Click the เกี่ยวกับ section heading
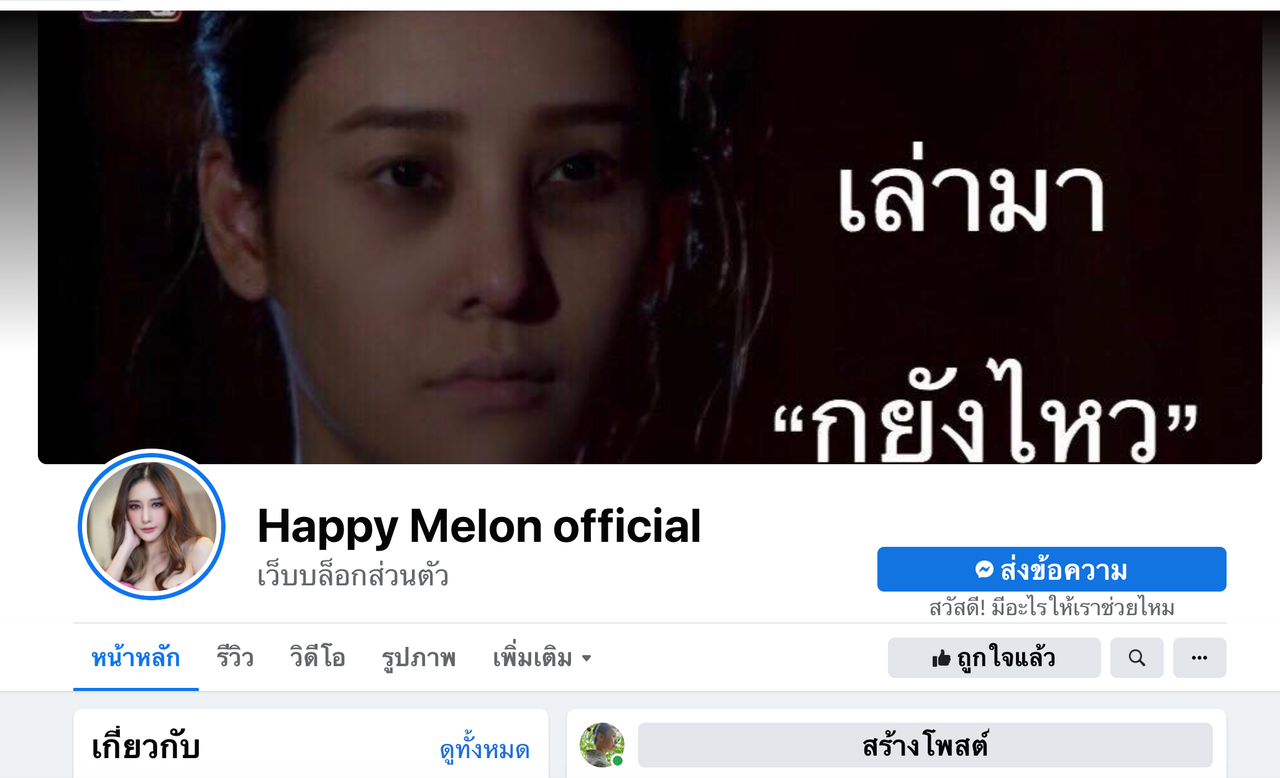1280x778 pixels. tap(146, 747)
